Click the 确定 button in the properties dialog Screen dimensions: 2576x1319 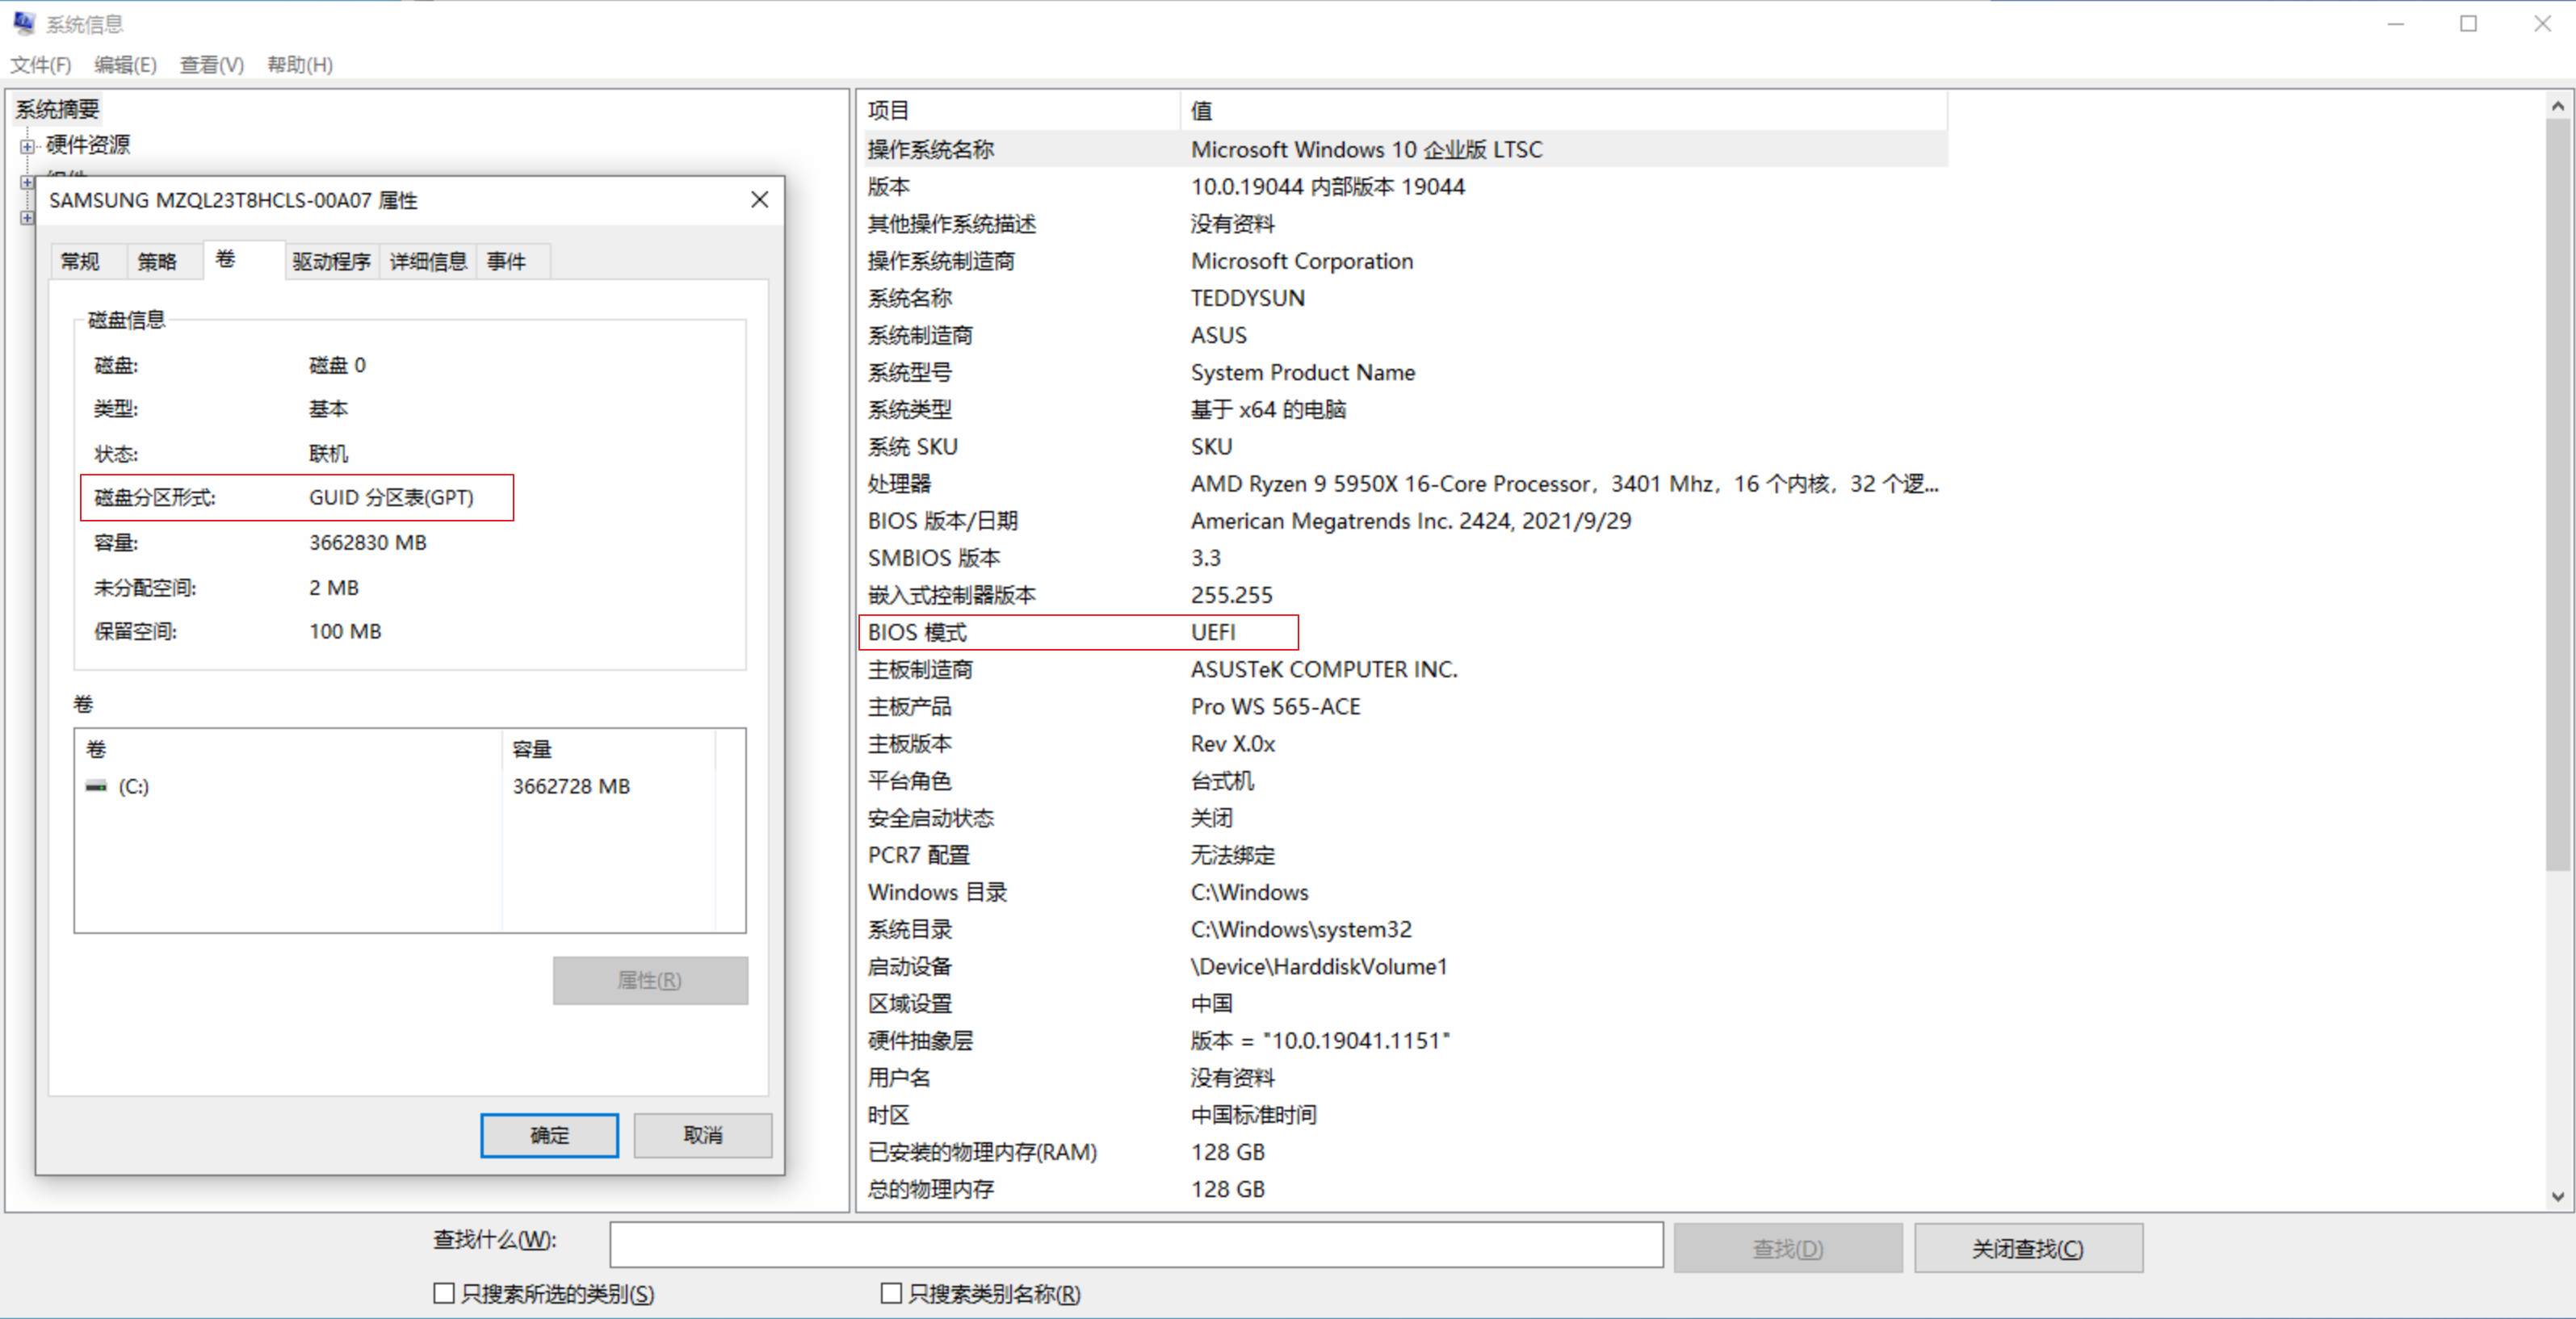tap(549, 1135)
